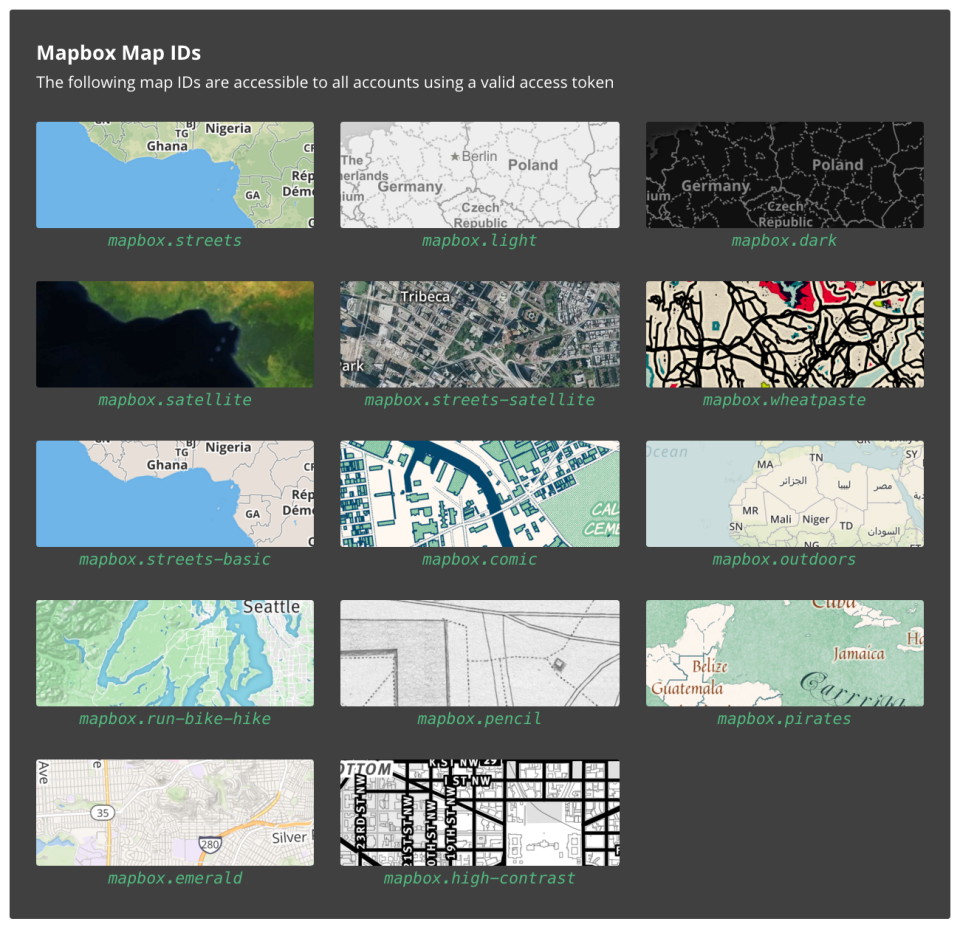Image resolution: width=960 pixels, height=930 pixels.
Task: Select the mapbox.high-contrast preview
Action: coord(480,812)
